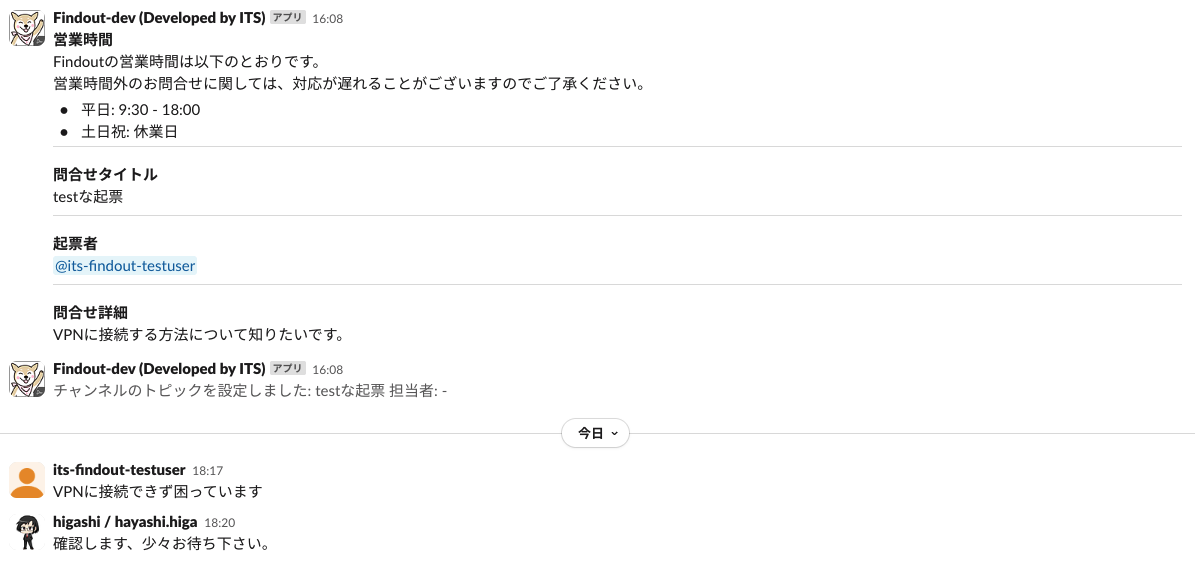Image resolution: width=1195 pixels, height=564 pixels.
Task: Click the higashi / hayashi.higa avatar
Action: pos(27,532)
